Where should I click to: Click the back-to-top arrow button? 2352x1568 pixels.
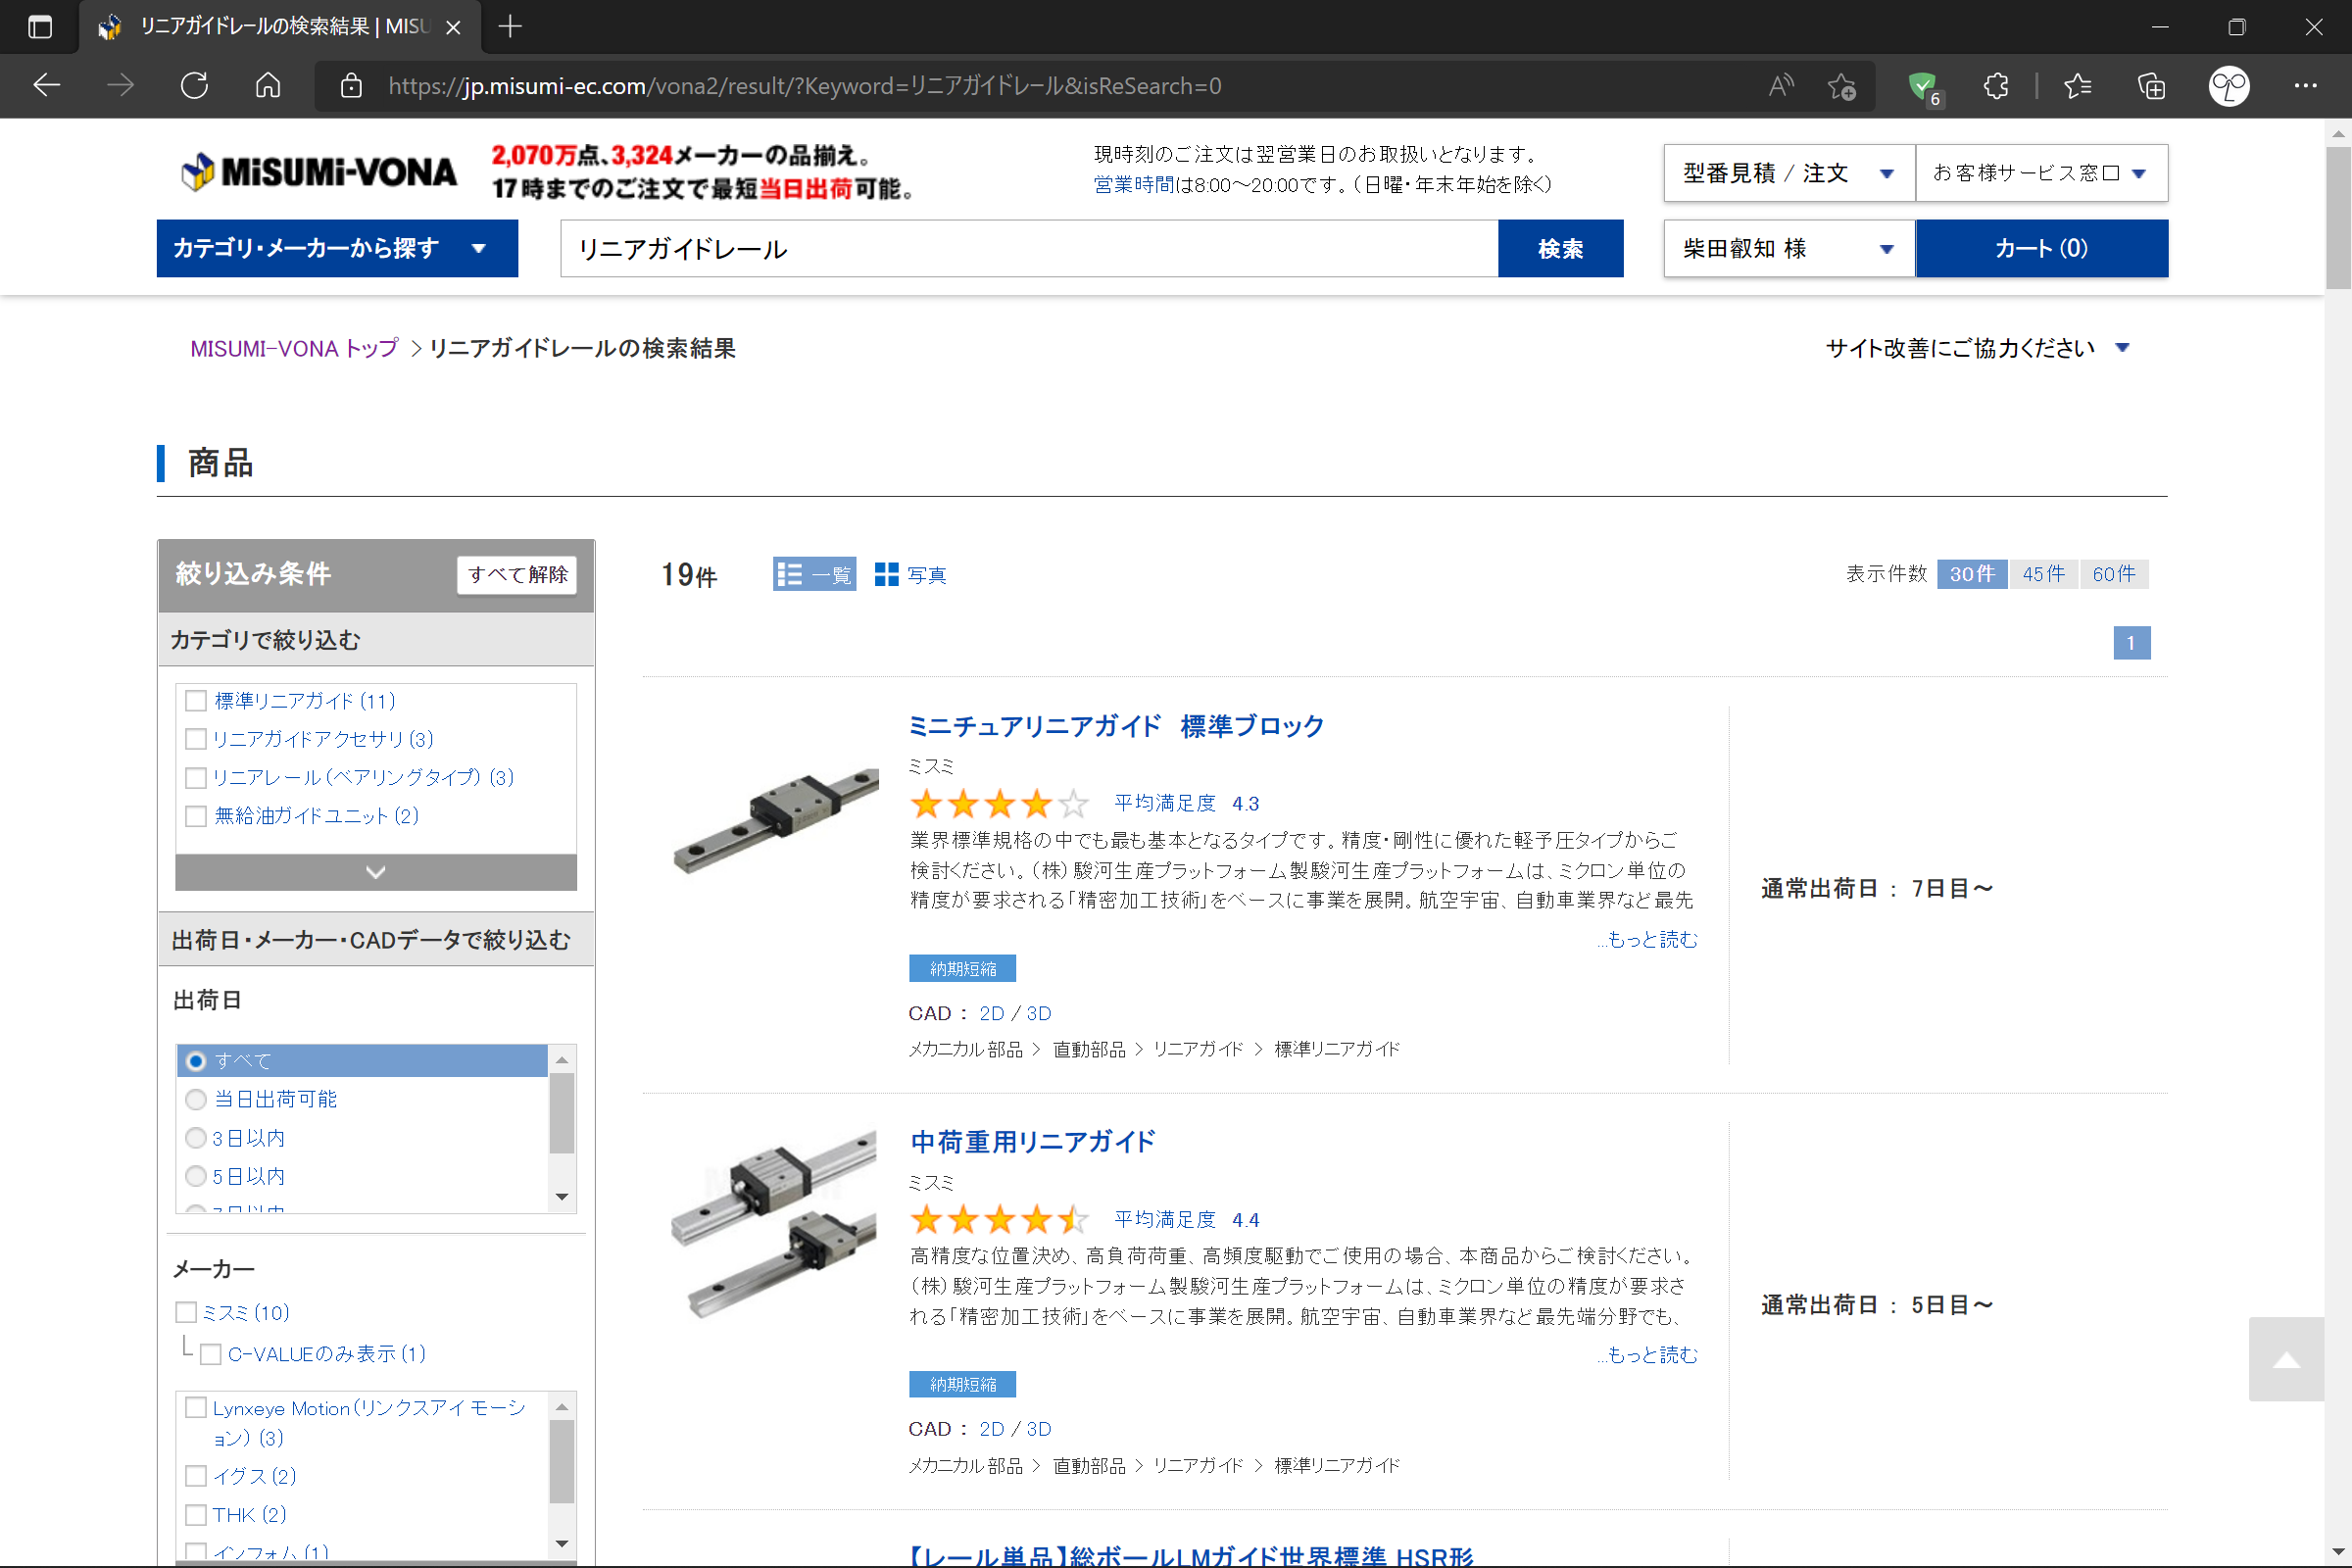coord(2286,1360)
